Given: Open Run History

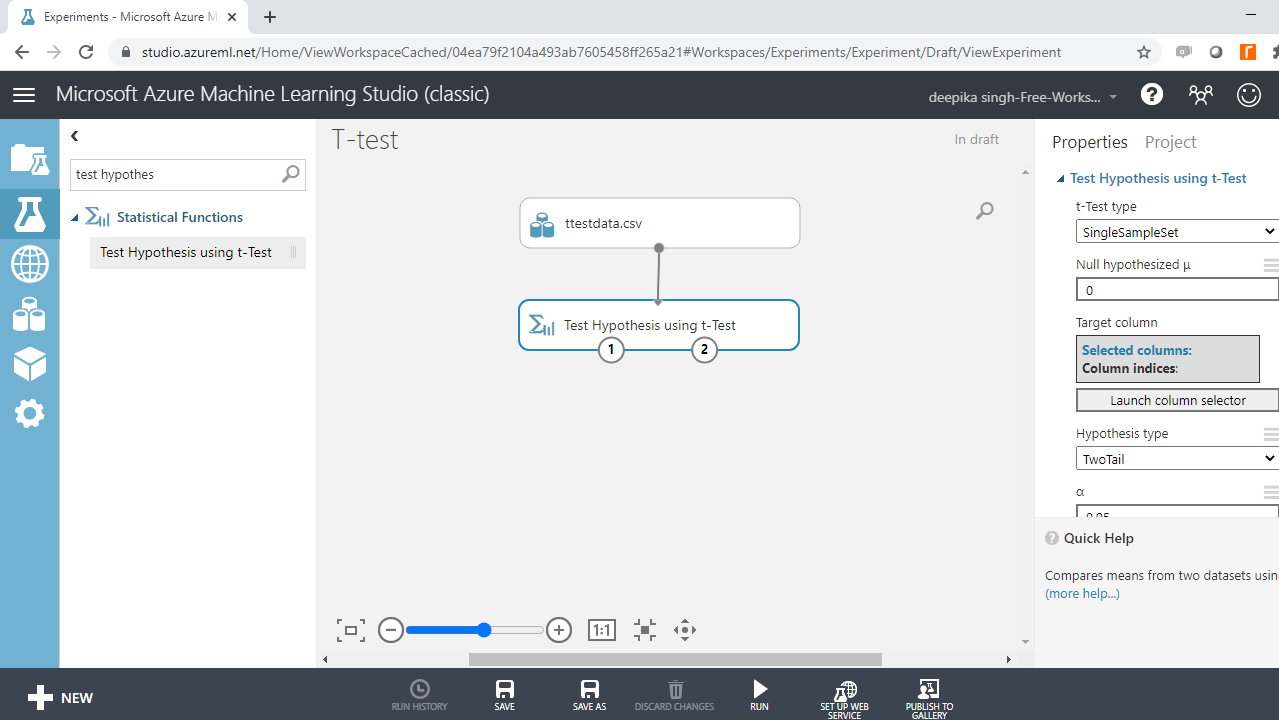Looking at the screenshot, I should [420, 696].
